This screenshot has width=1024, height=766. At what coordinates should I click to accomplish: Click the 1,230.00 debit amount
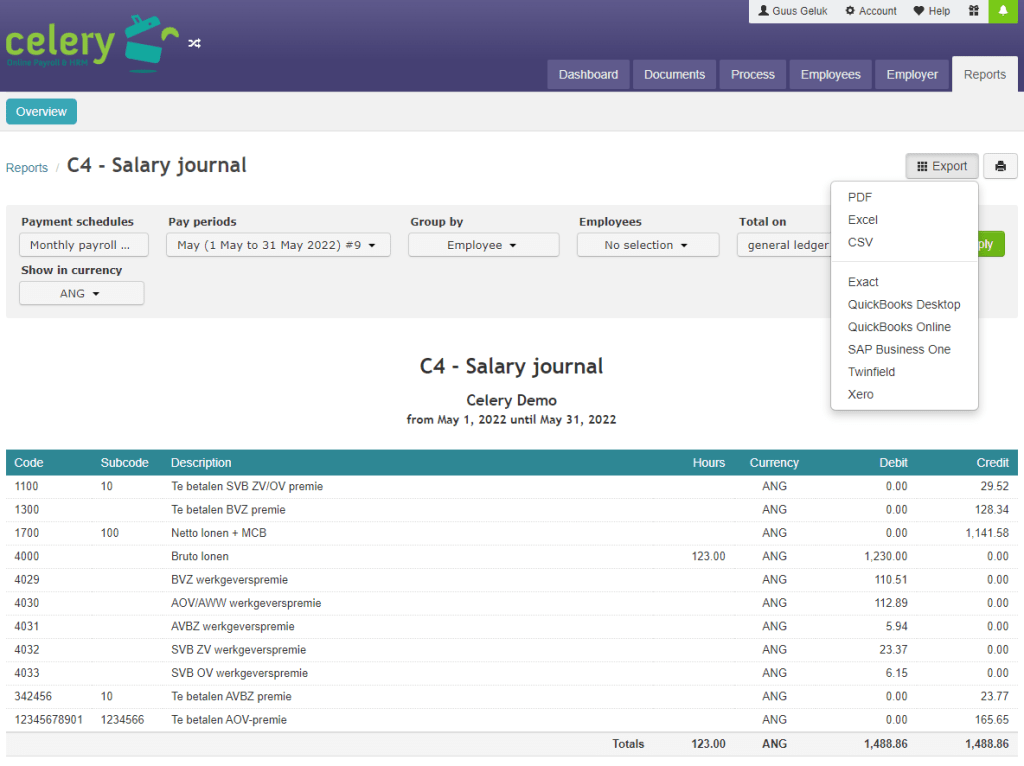[886, 556]
